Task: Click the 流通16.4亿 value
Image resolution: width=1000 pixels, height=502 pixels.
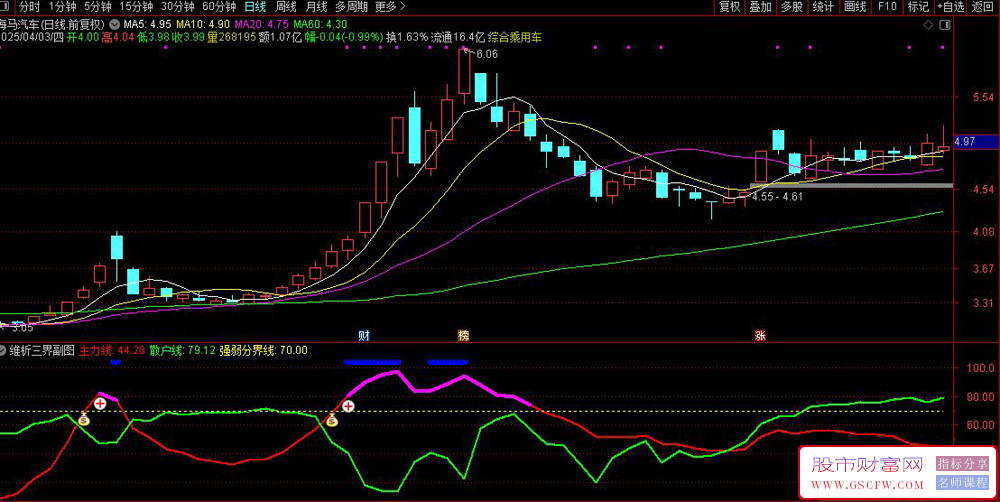Action: 458,37
